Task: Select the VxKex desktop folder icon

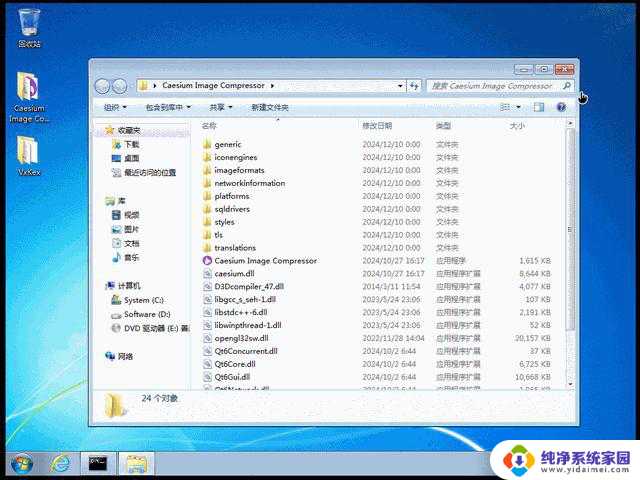Action: coord(29,156)
